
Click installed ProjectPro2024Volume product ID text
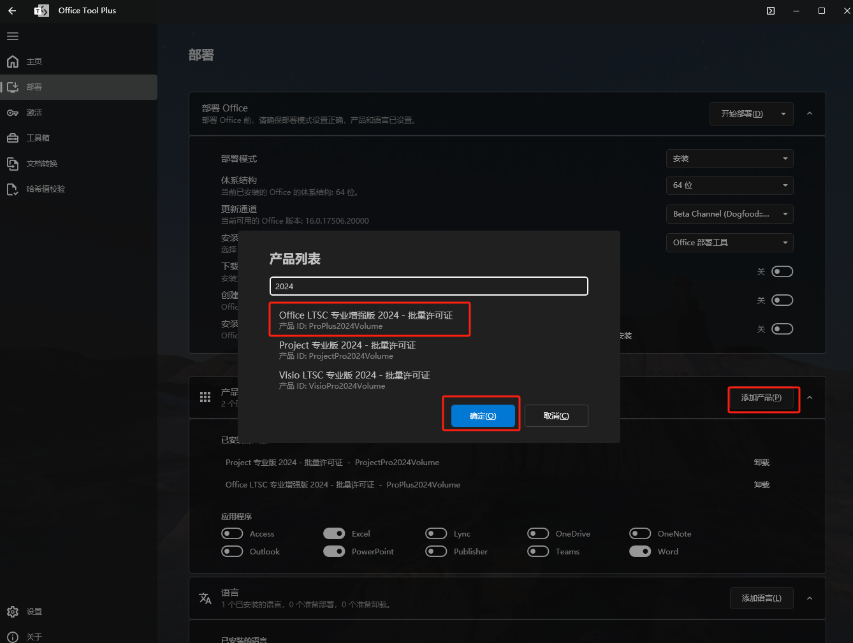coord(397,462)
